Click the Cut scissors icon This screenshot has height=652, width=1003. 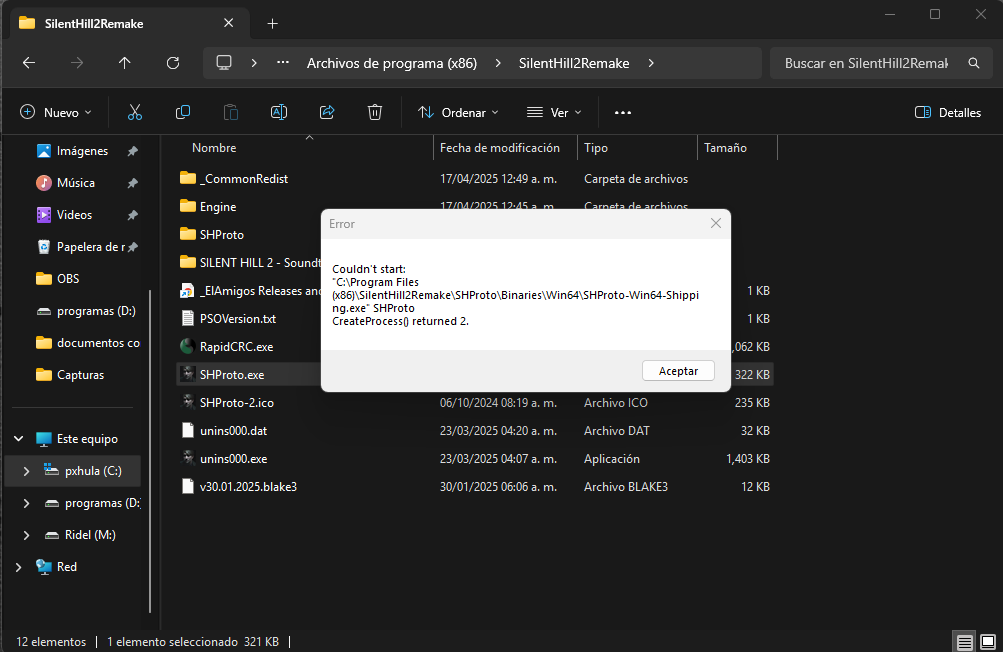(134, 113)
